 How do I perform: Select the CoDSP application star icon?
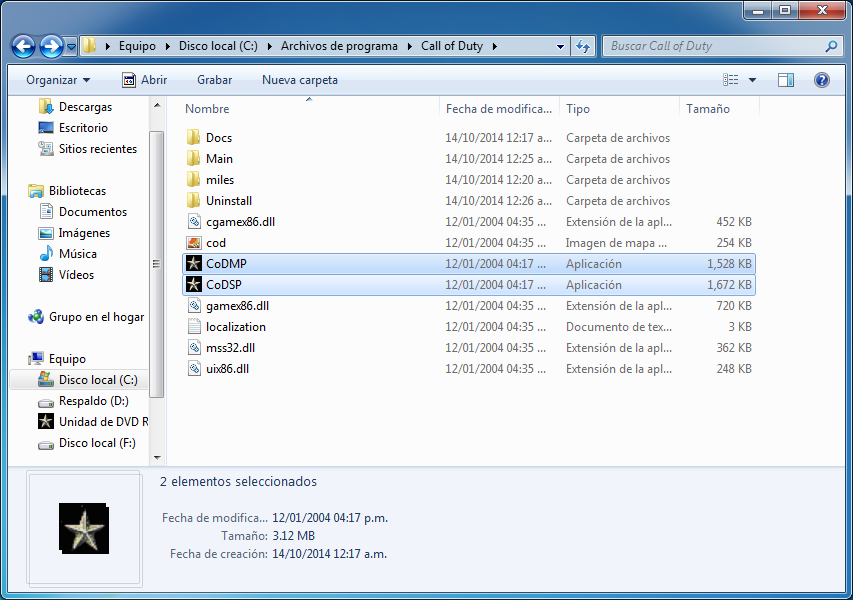(x=194, y=284)
